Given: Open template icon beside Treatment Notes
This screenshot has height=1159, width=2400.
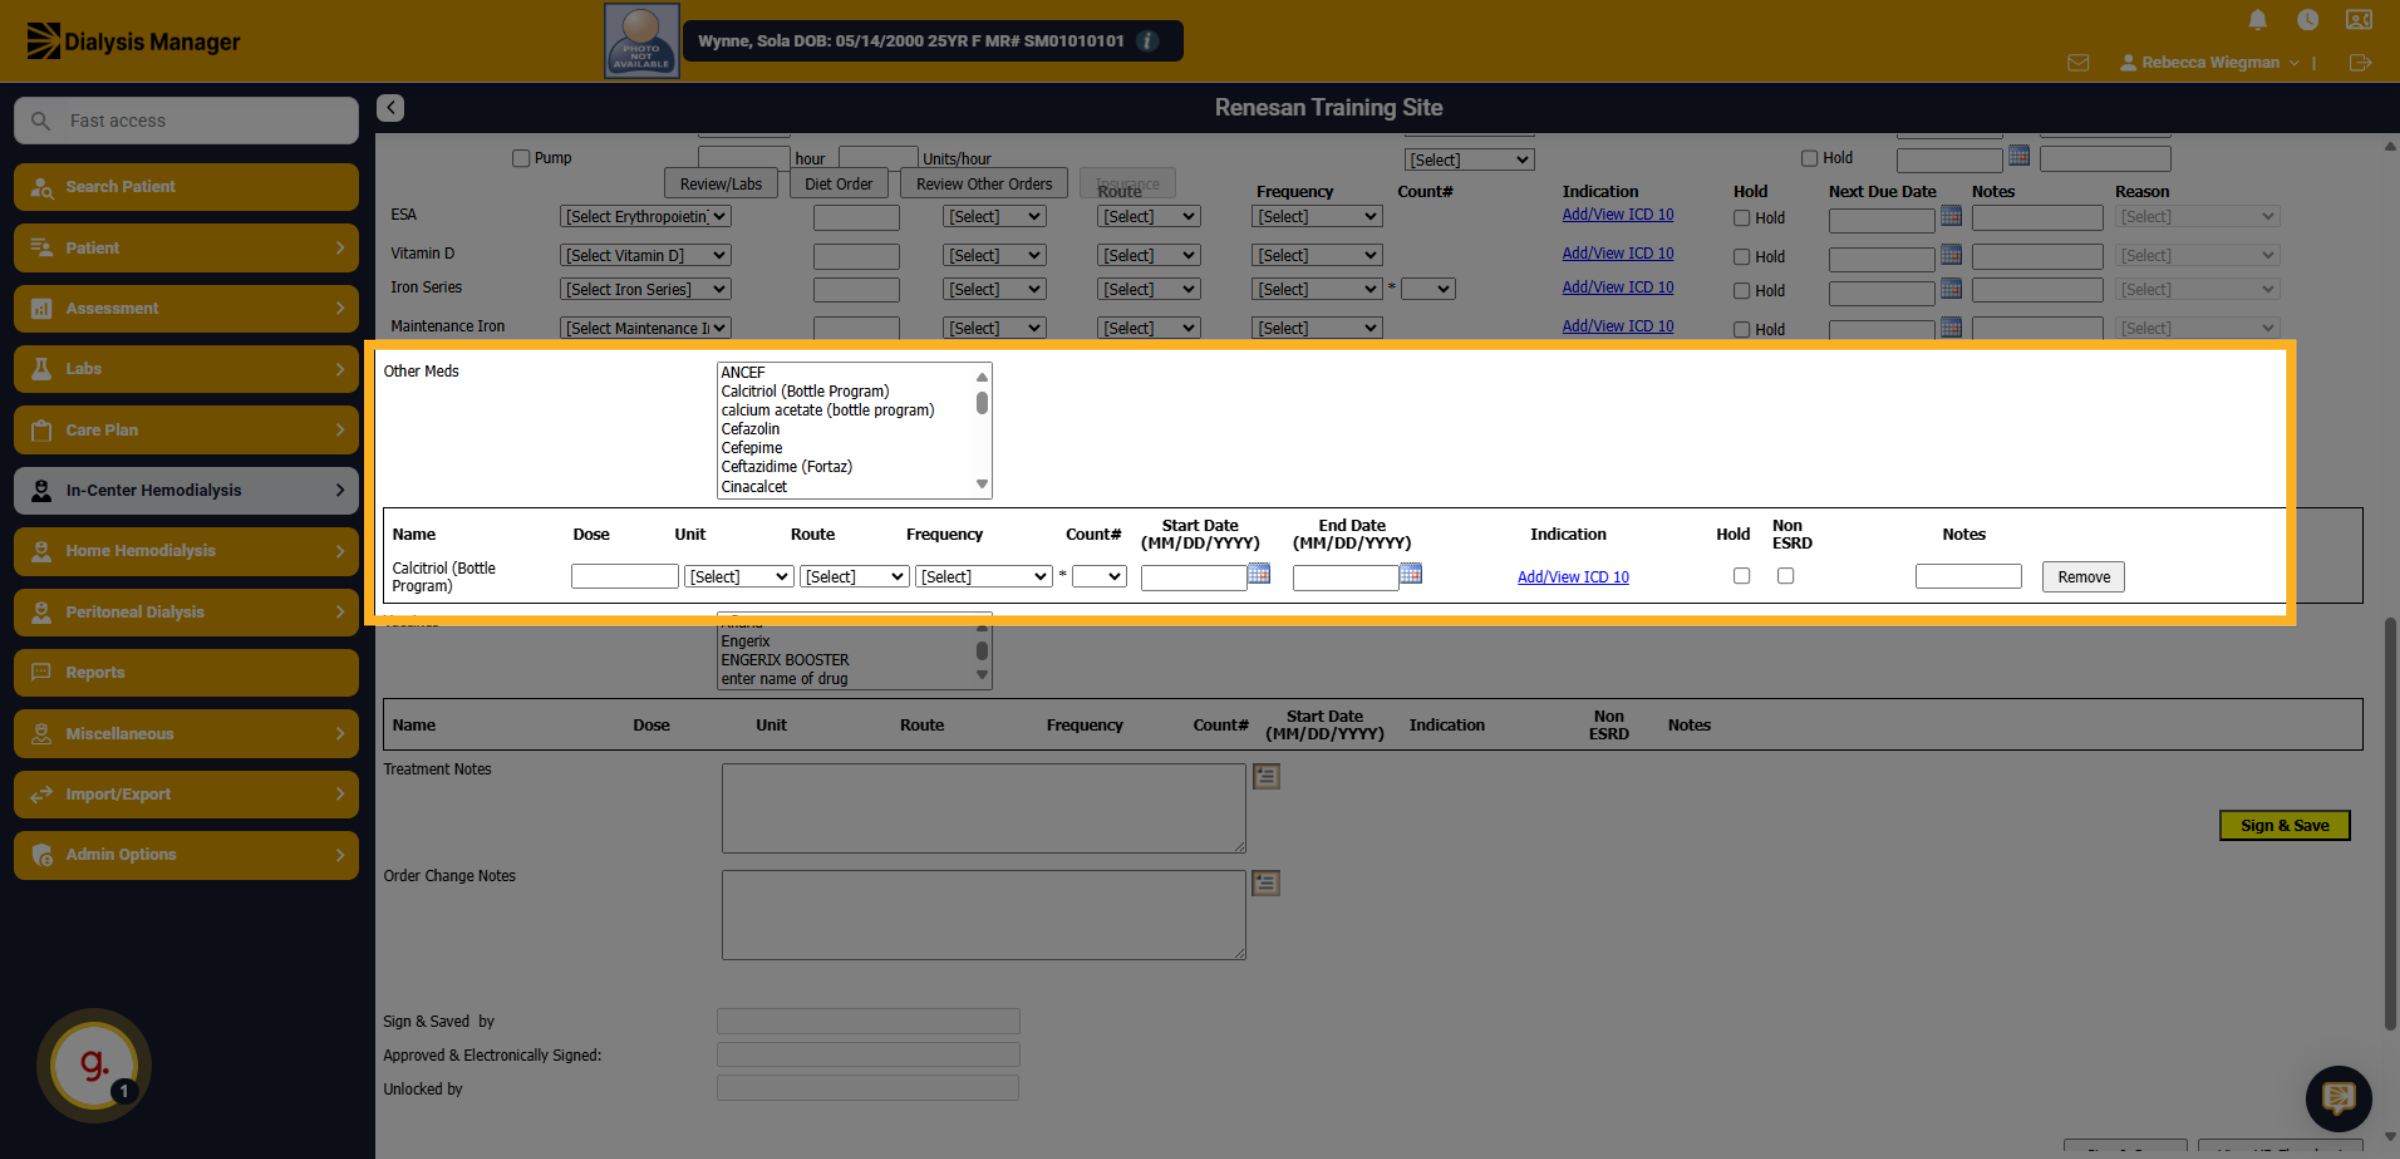Looking at the screenshot, I should pos(1266,776).
